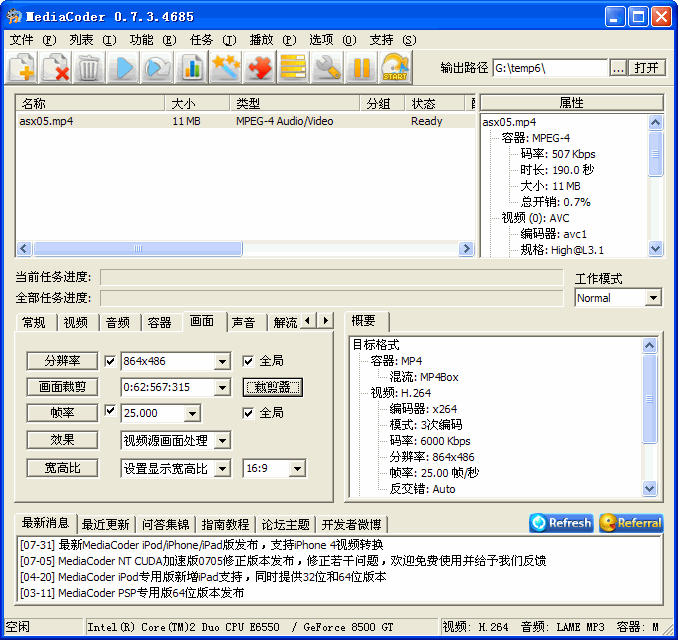Image resolution: width=678 pixels, height=640 pixels.
Task: Click the 打开 output folder button
Action: point(646,68)
